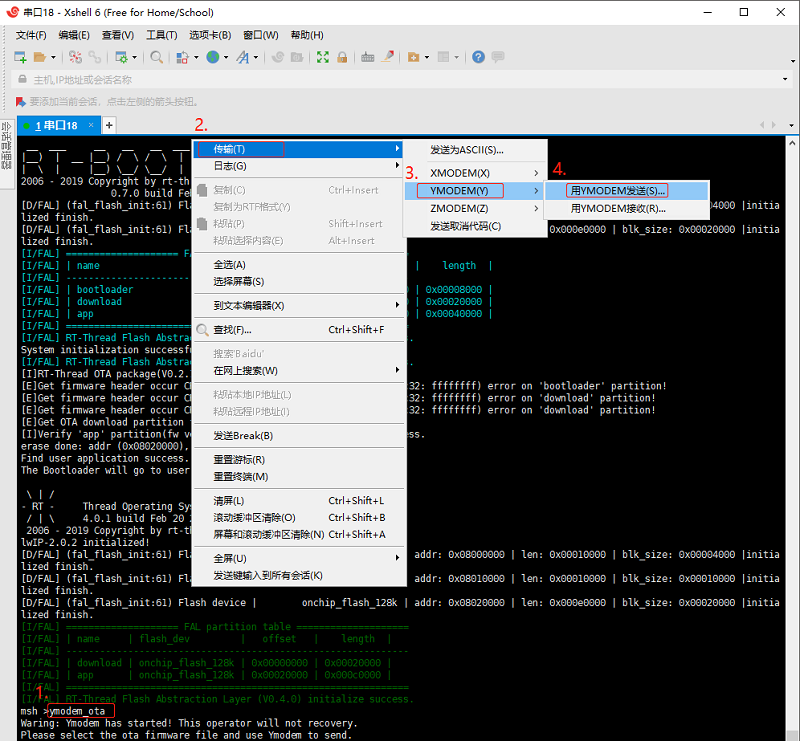Screen dimensions: 800x741
Task: Open the 工具(T) menu in menu bar
Action: click(161, 35)
